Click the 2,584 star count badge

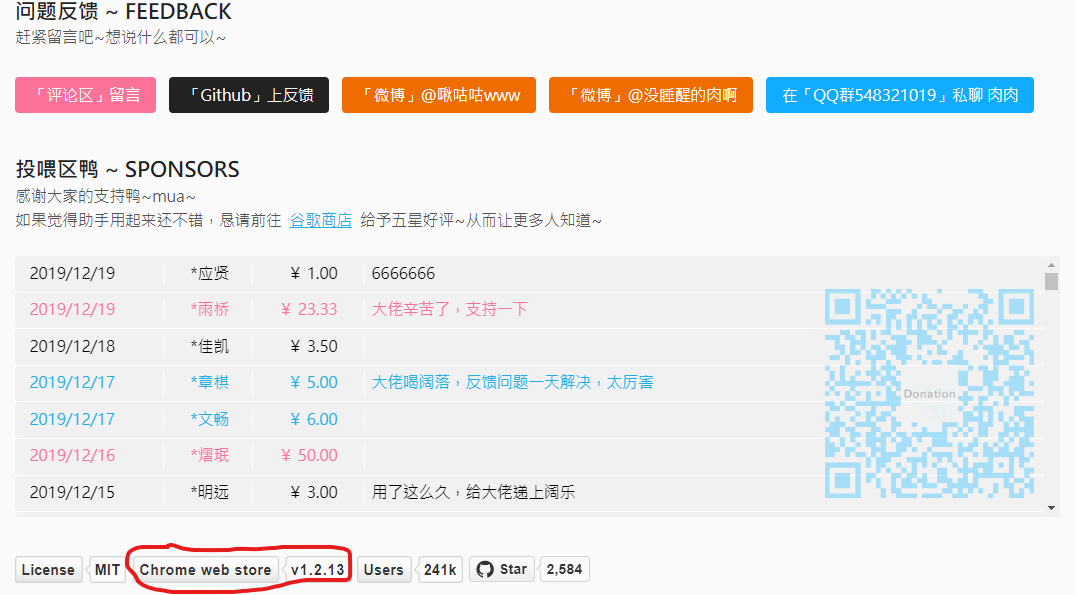pyautogui.click(x=564, y=570)
